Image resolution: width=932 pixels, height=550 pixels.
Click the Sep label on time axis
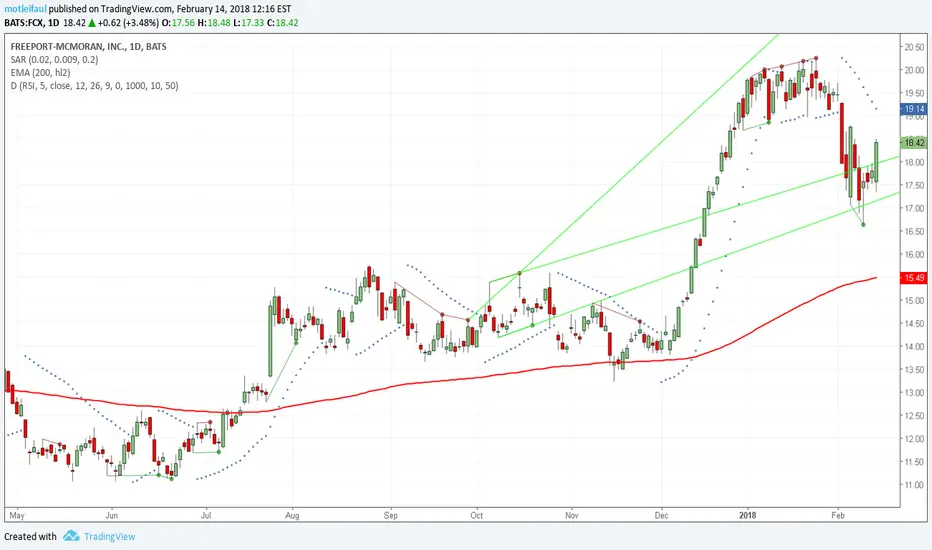tap(391, 516)
